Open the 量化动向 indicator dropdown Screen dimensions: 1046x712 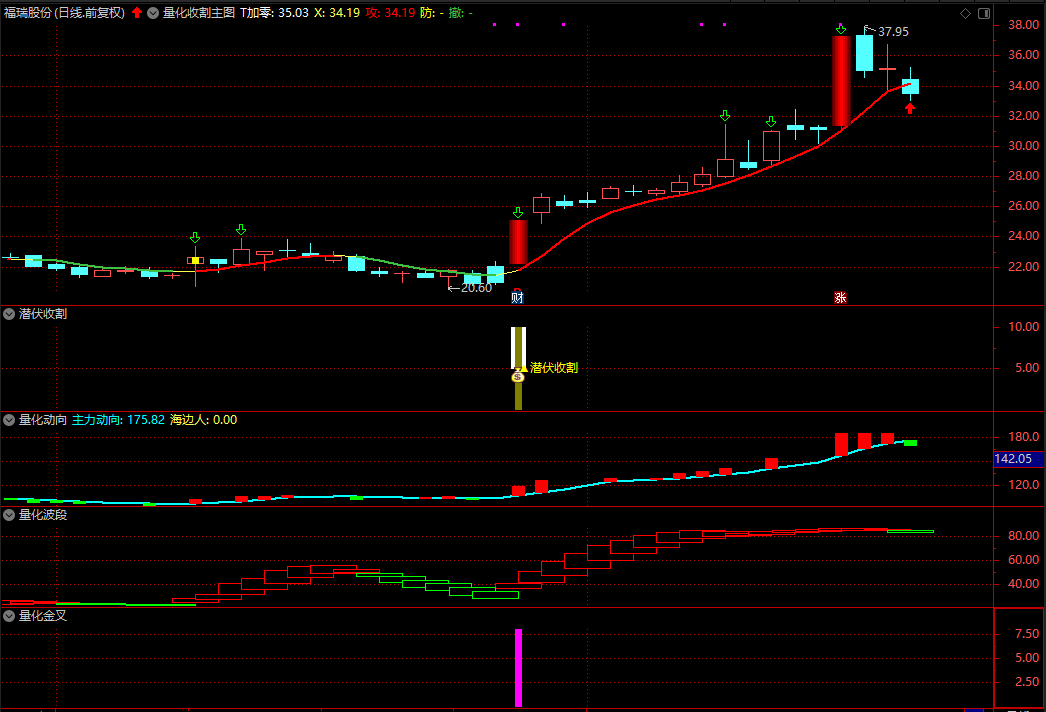pyautogui.click(x=9, y=420)
